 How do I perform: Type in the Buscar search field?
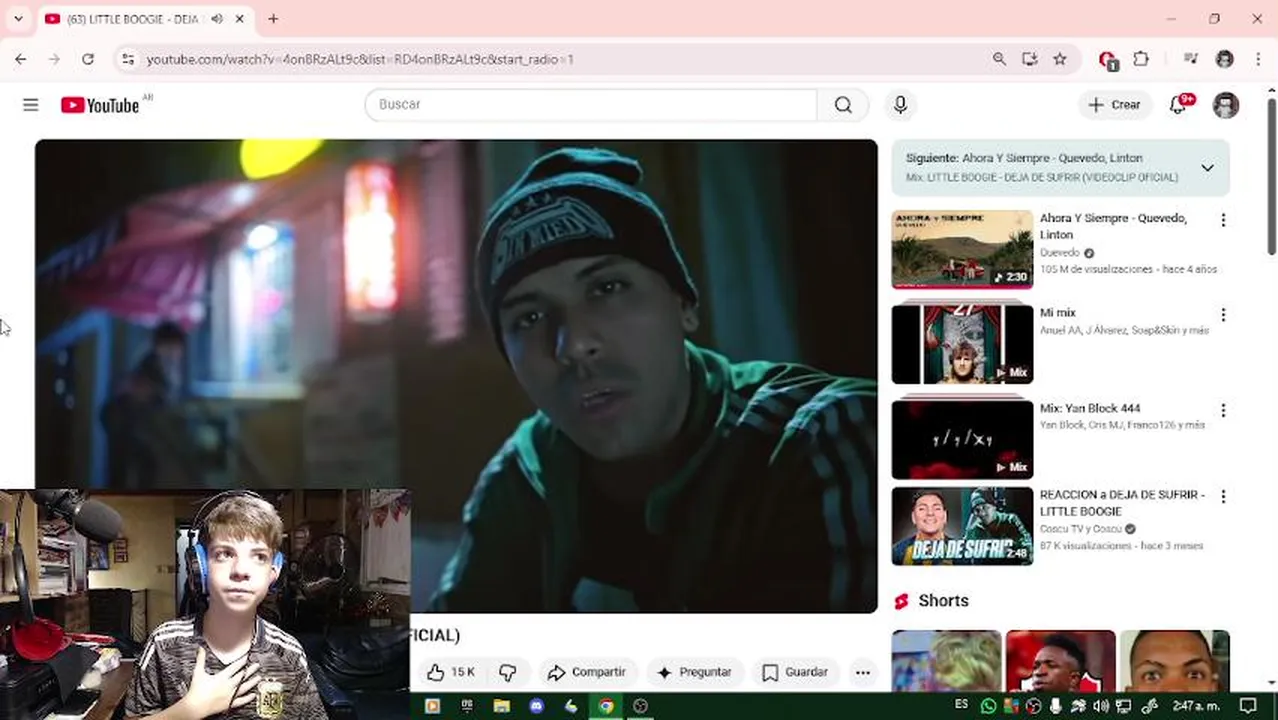click(x=591, y=105)
